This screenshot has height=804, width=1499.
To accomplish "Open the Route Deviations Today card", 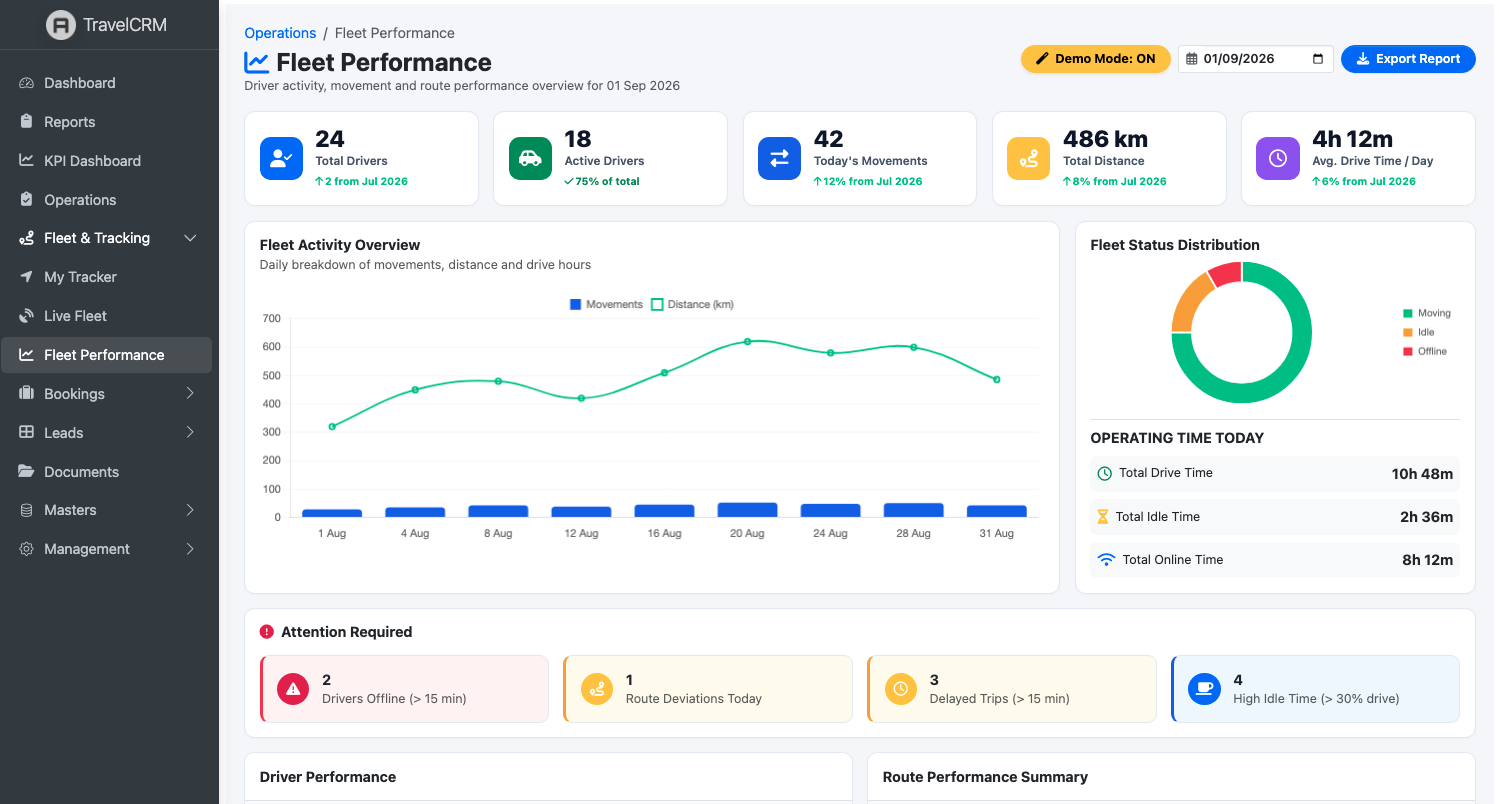I will 707,689.
